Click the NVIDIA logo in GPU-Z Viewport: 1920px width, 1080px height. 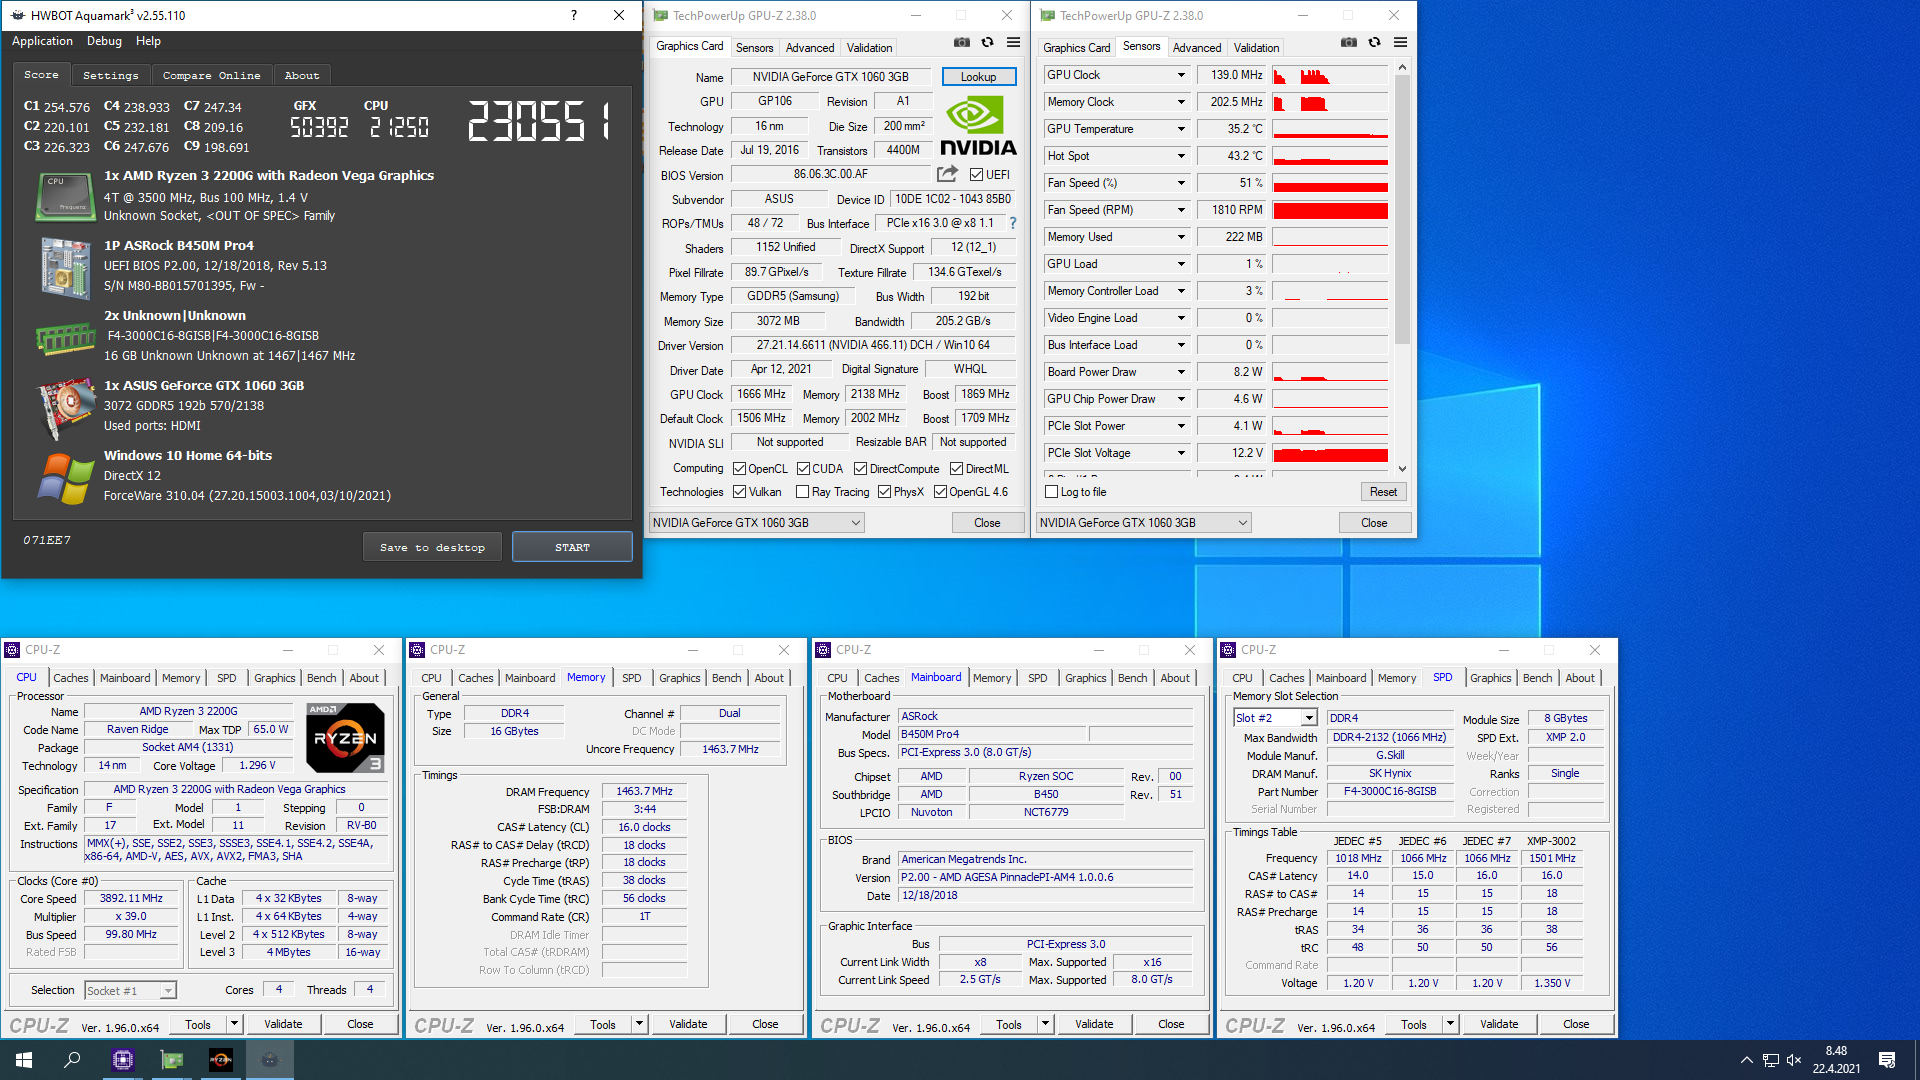point(978,126)
